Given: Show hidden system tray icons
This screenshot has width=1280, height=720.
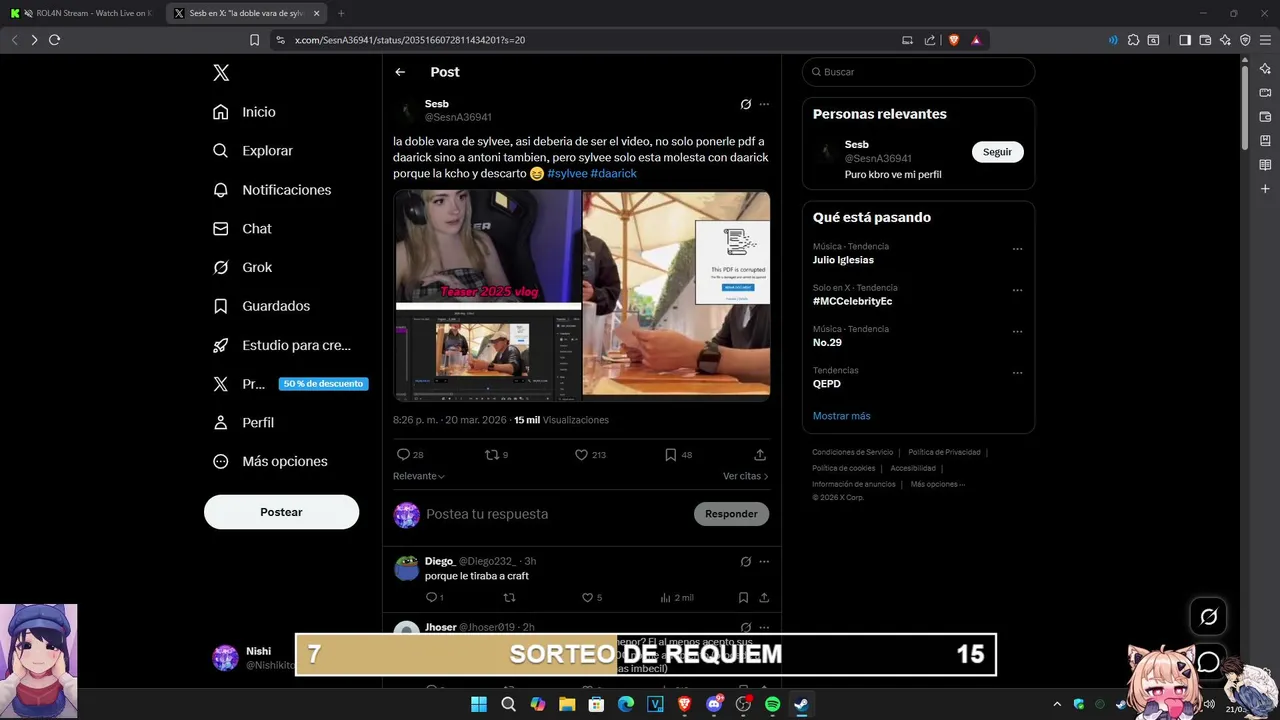Looking at the screenshot, I should pyautogui.click(x=1057, y=704).
